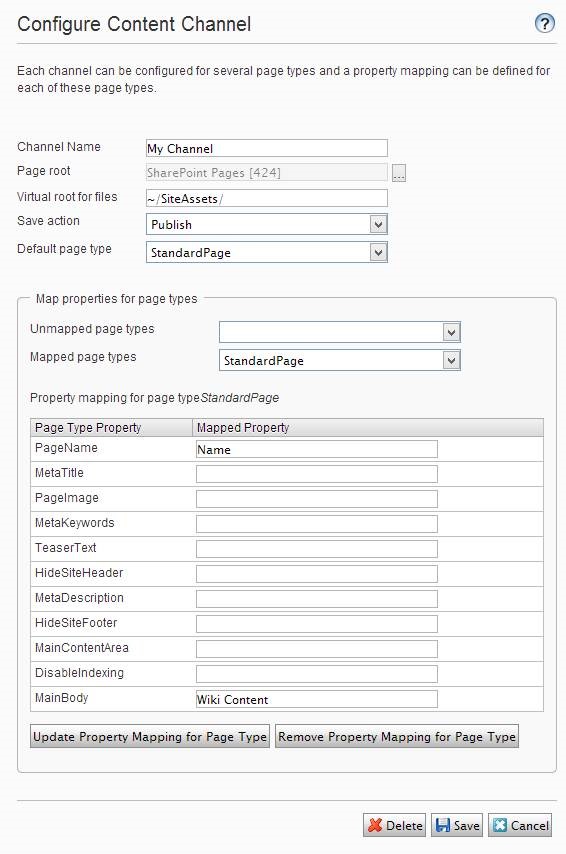Click Update Property Mapping for Page Type

[150, 736]
